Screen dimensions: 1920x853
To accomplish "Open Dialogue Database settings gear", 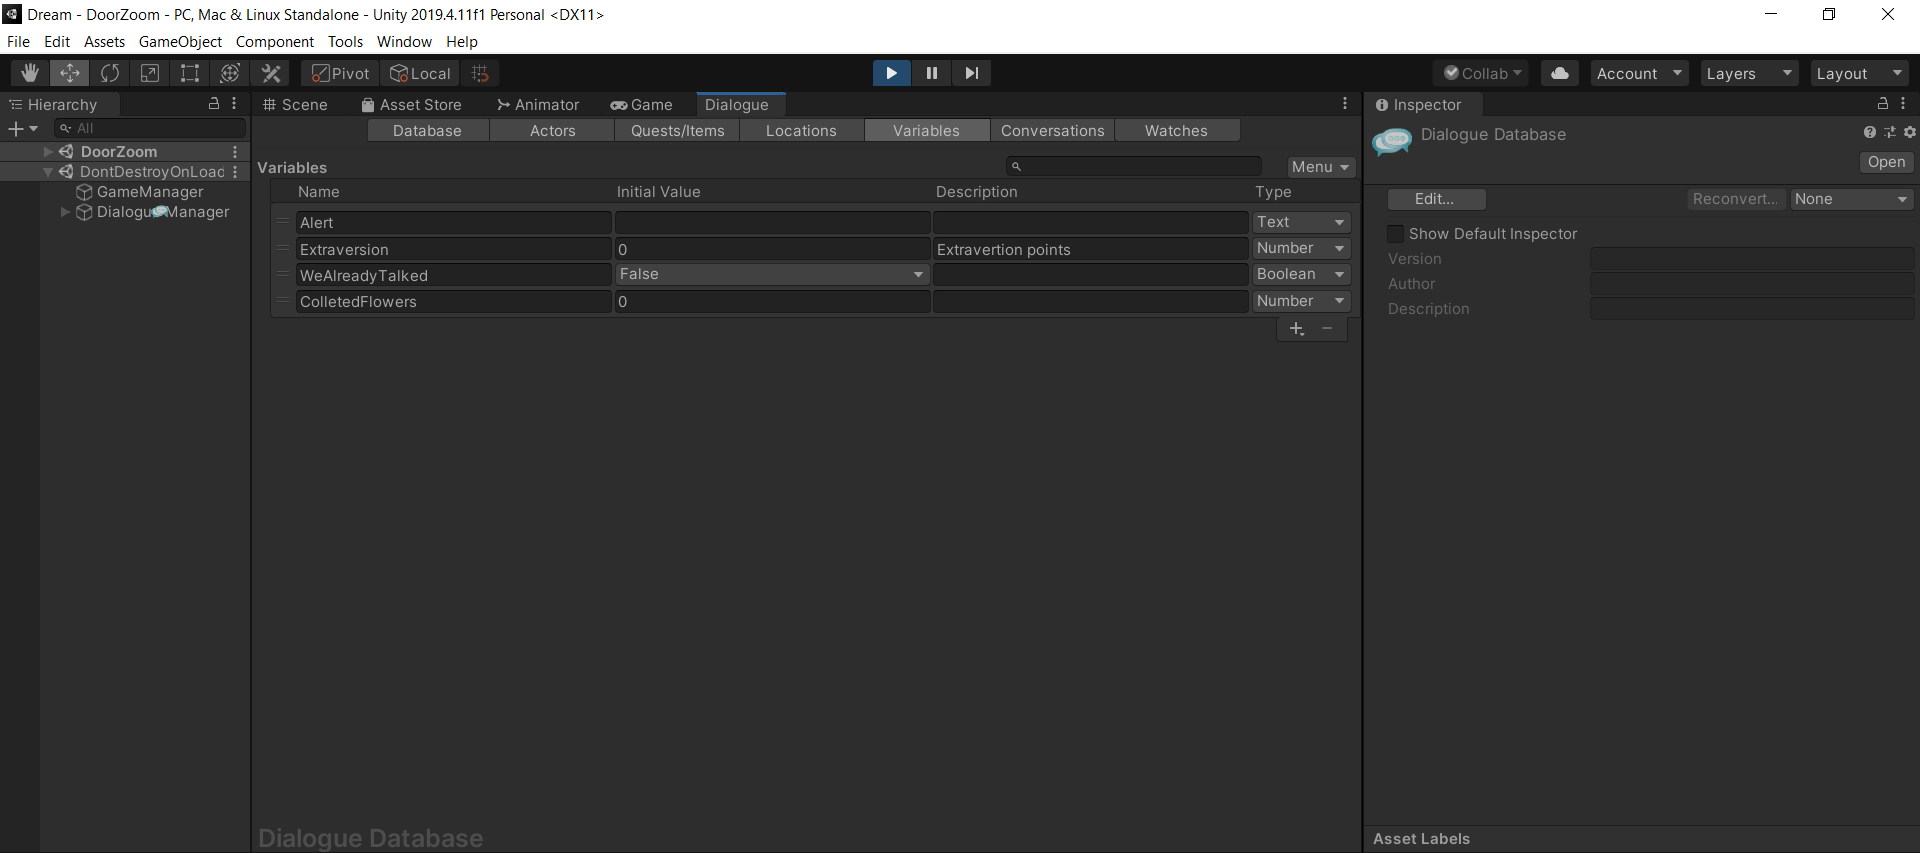I will tap(1909, 132).
